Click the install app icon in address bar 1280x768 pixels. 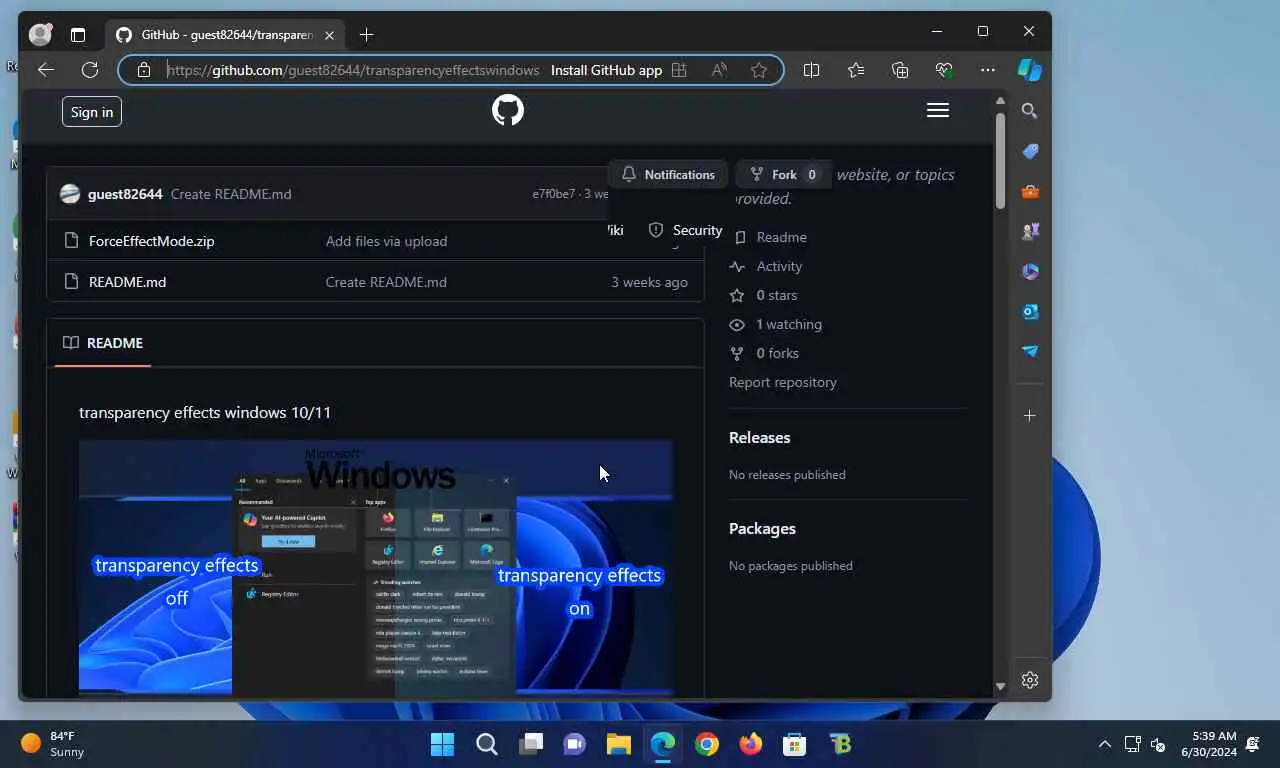click(x=679, y=70)
